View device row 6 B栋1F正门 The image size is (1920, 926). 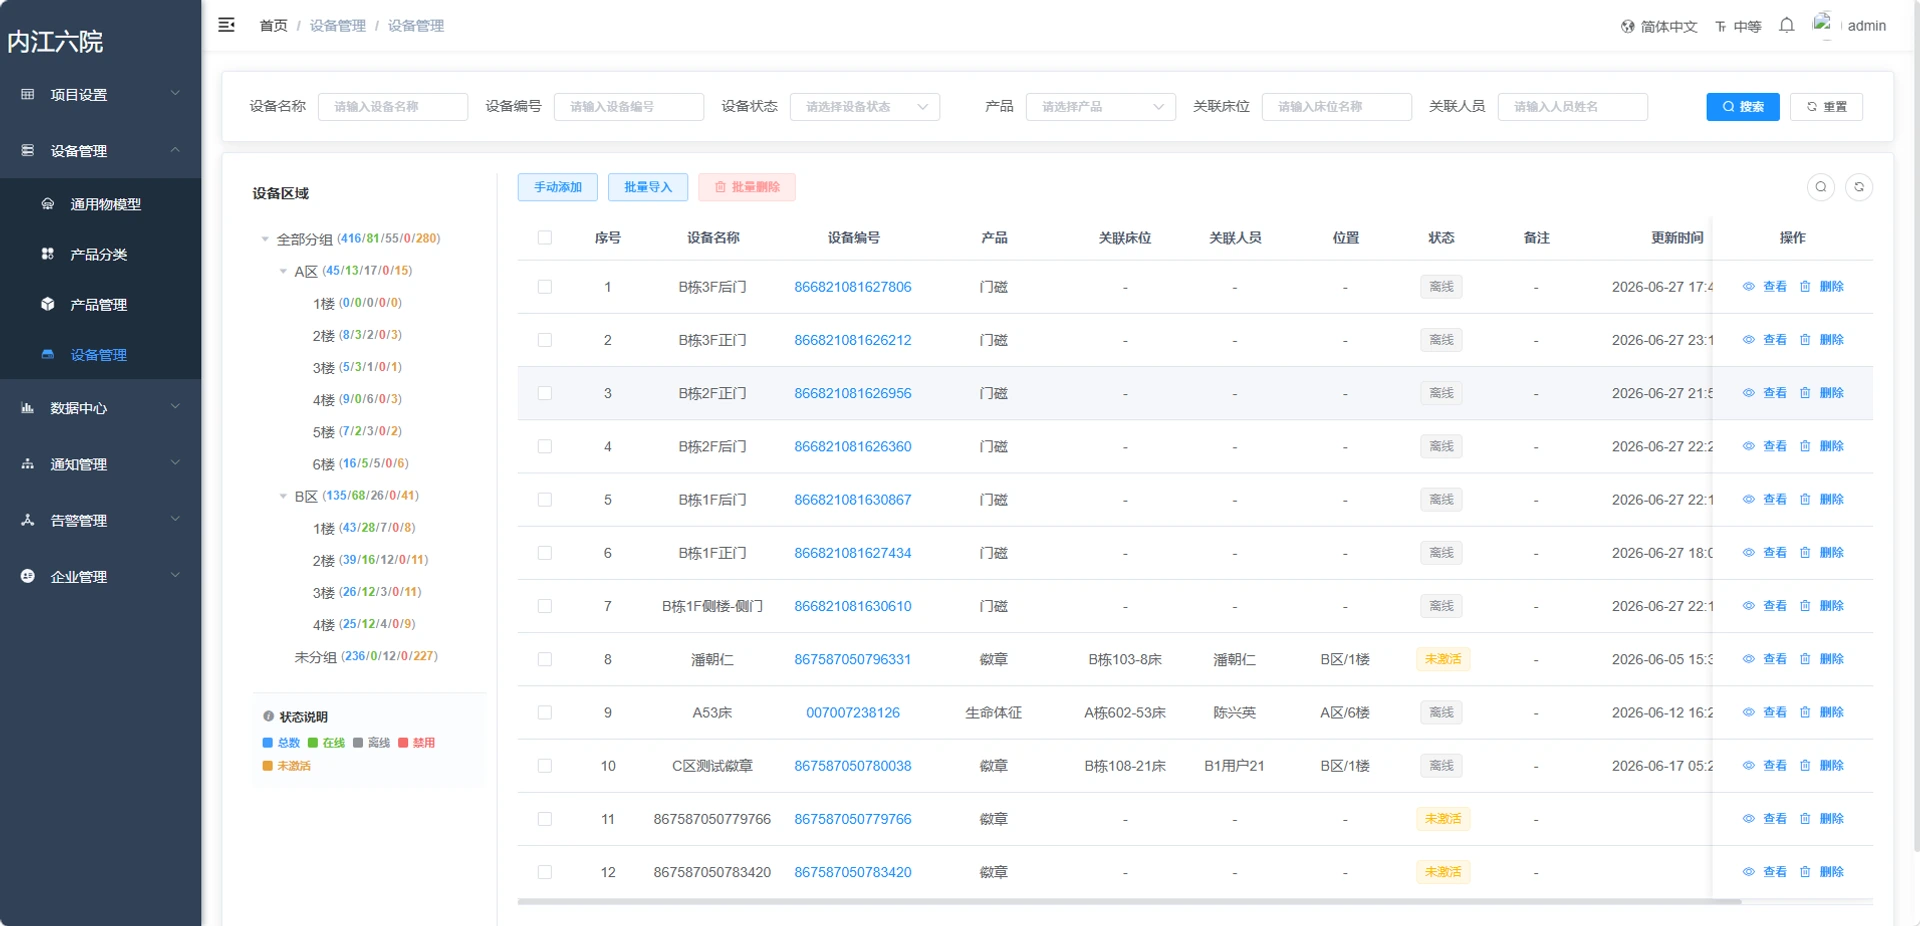[x=1765, y=553]
